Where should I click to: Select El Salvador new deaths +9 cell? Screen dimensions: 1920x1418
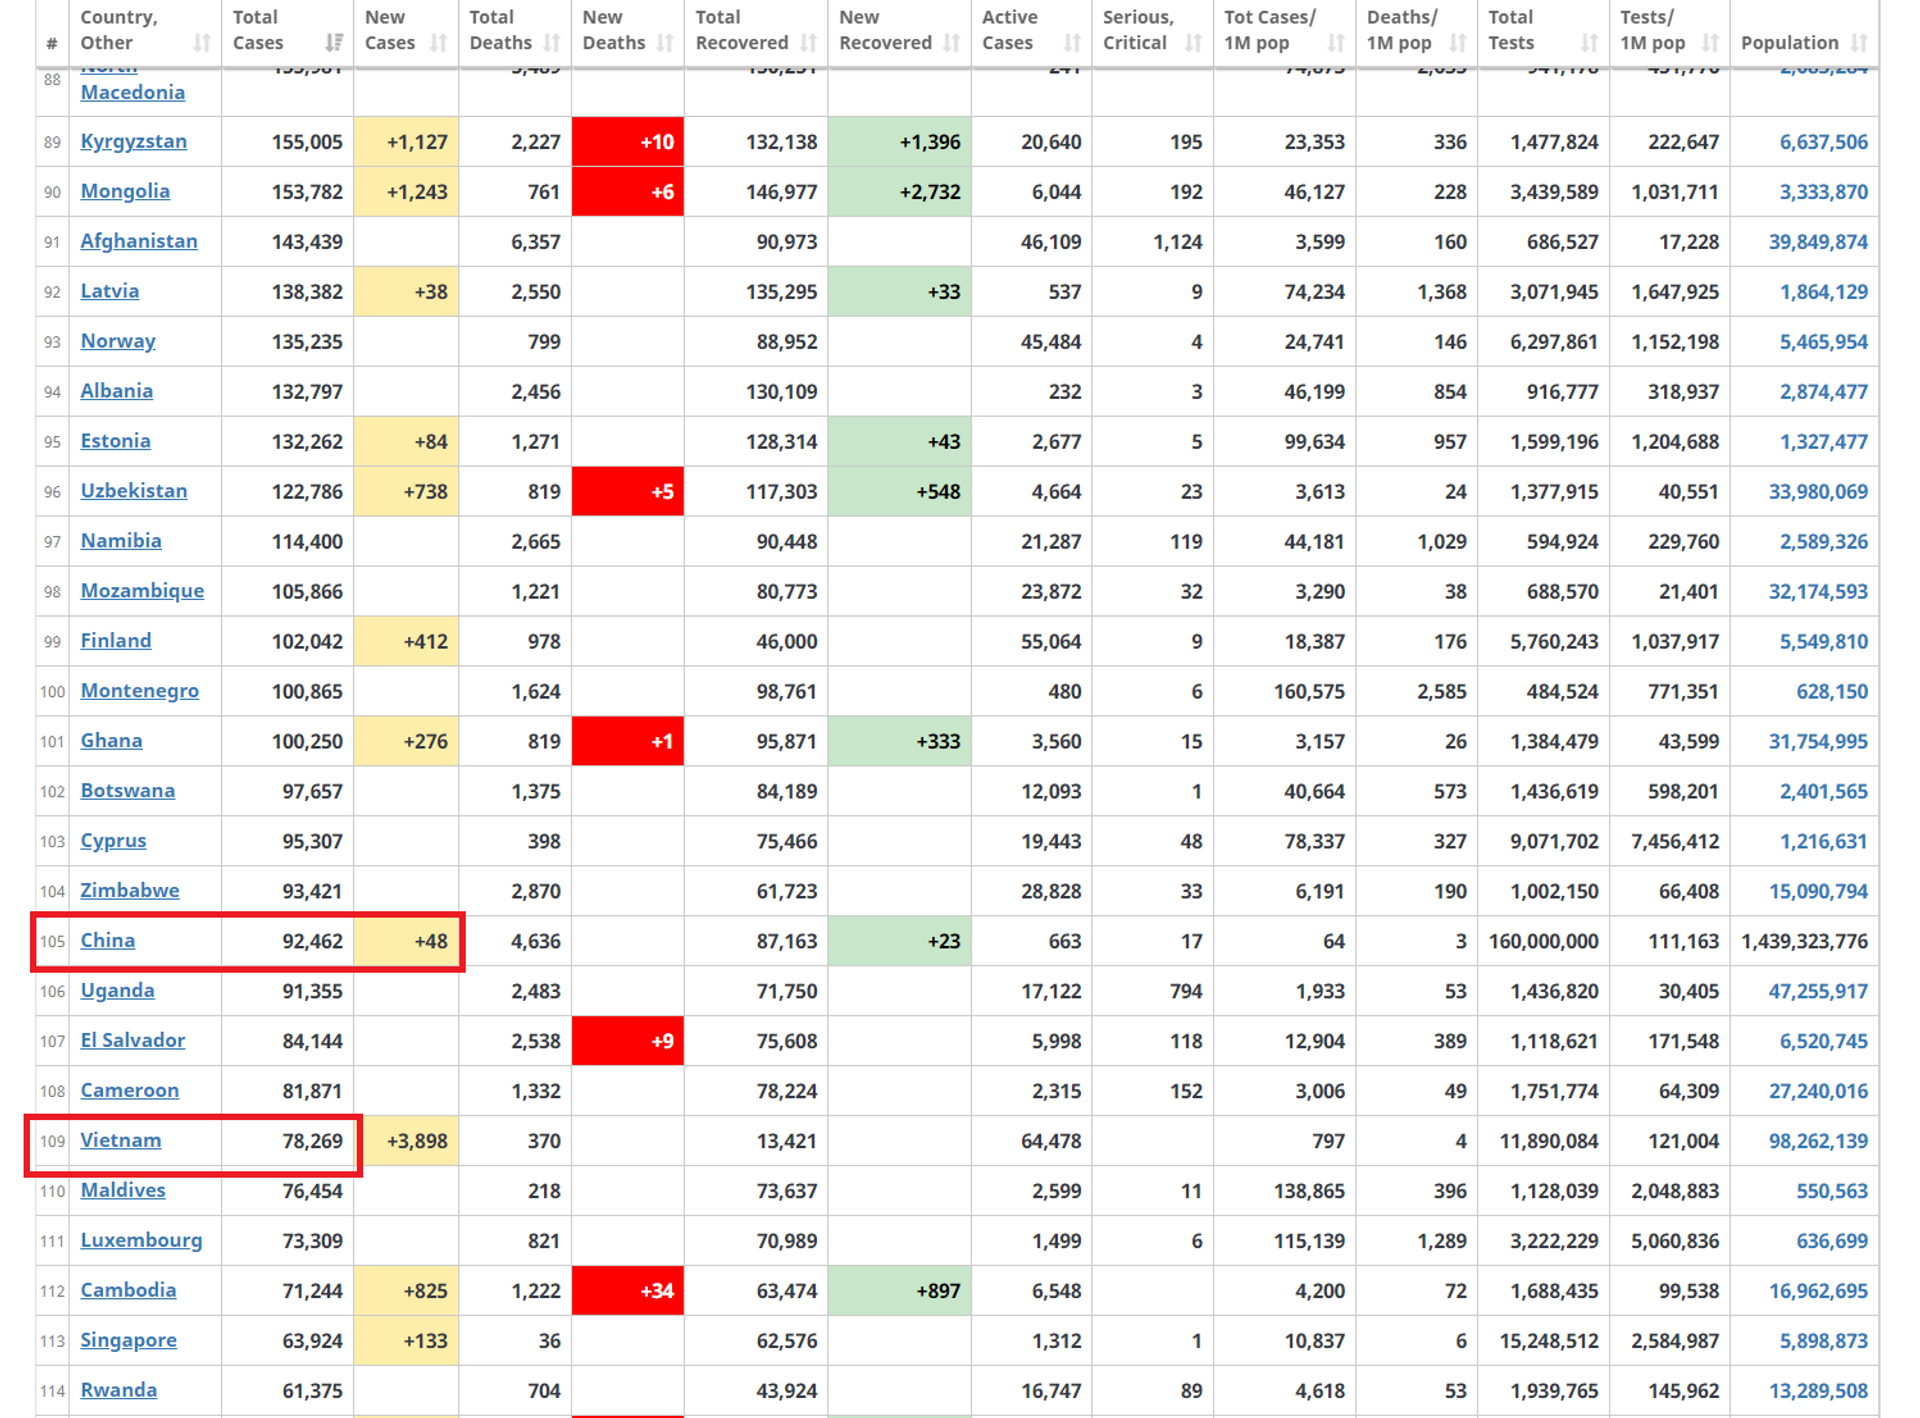[628, 1041]
